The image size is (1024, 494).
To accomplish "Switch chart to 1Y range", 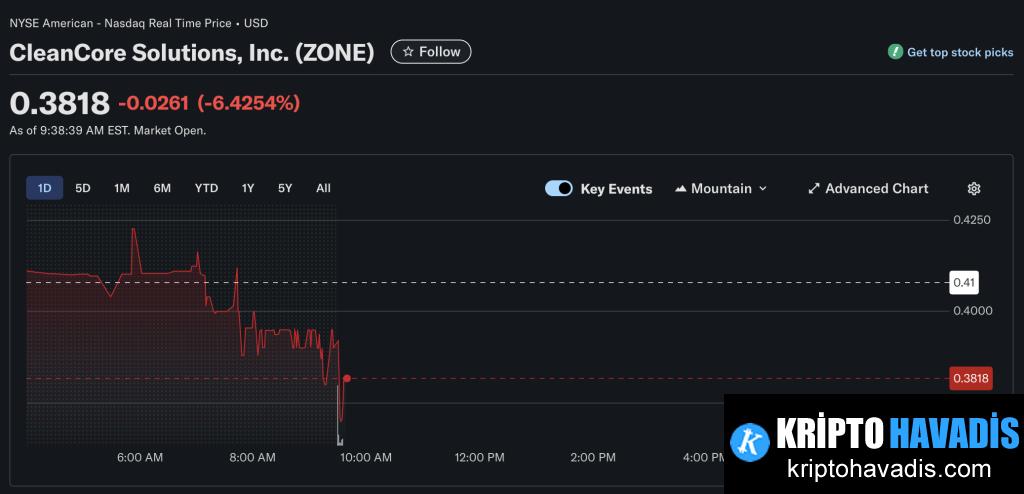I will (x=248, y=188).
